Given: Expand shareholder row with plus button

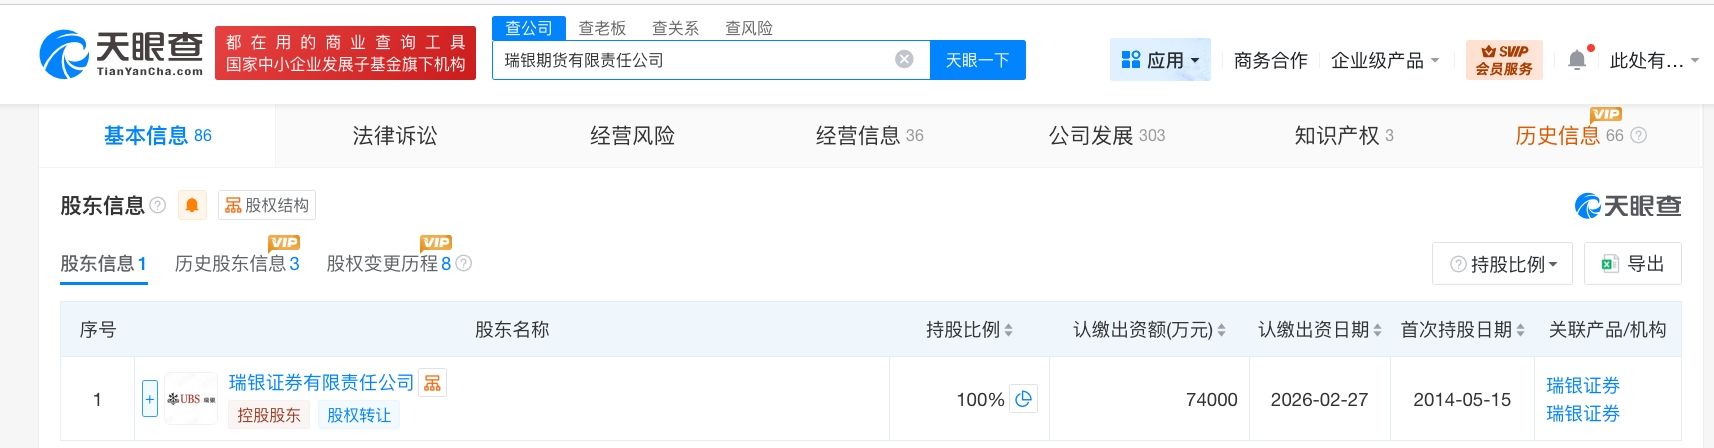Looking at the screenshot, I should click(150, 399).
